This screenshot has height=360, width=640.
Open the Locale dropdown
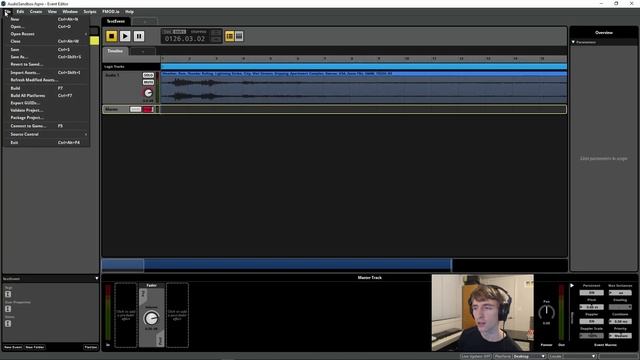click(579, 356)
